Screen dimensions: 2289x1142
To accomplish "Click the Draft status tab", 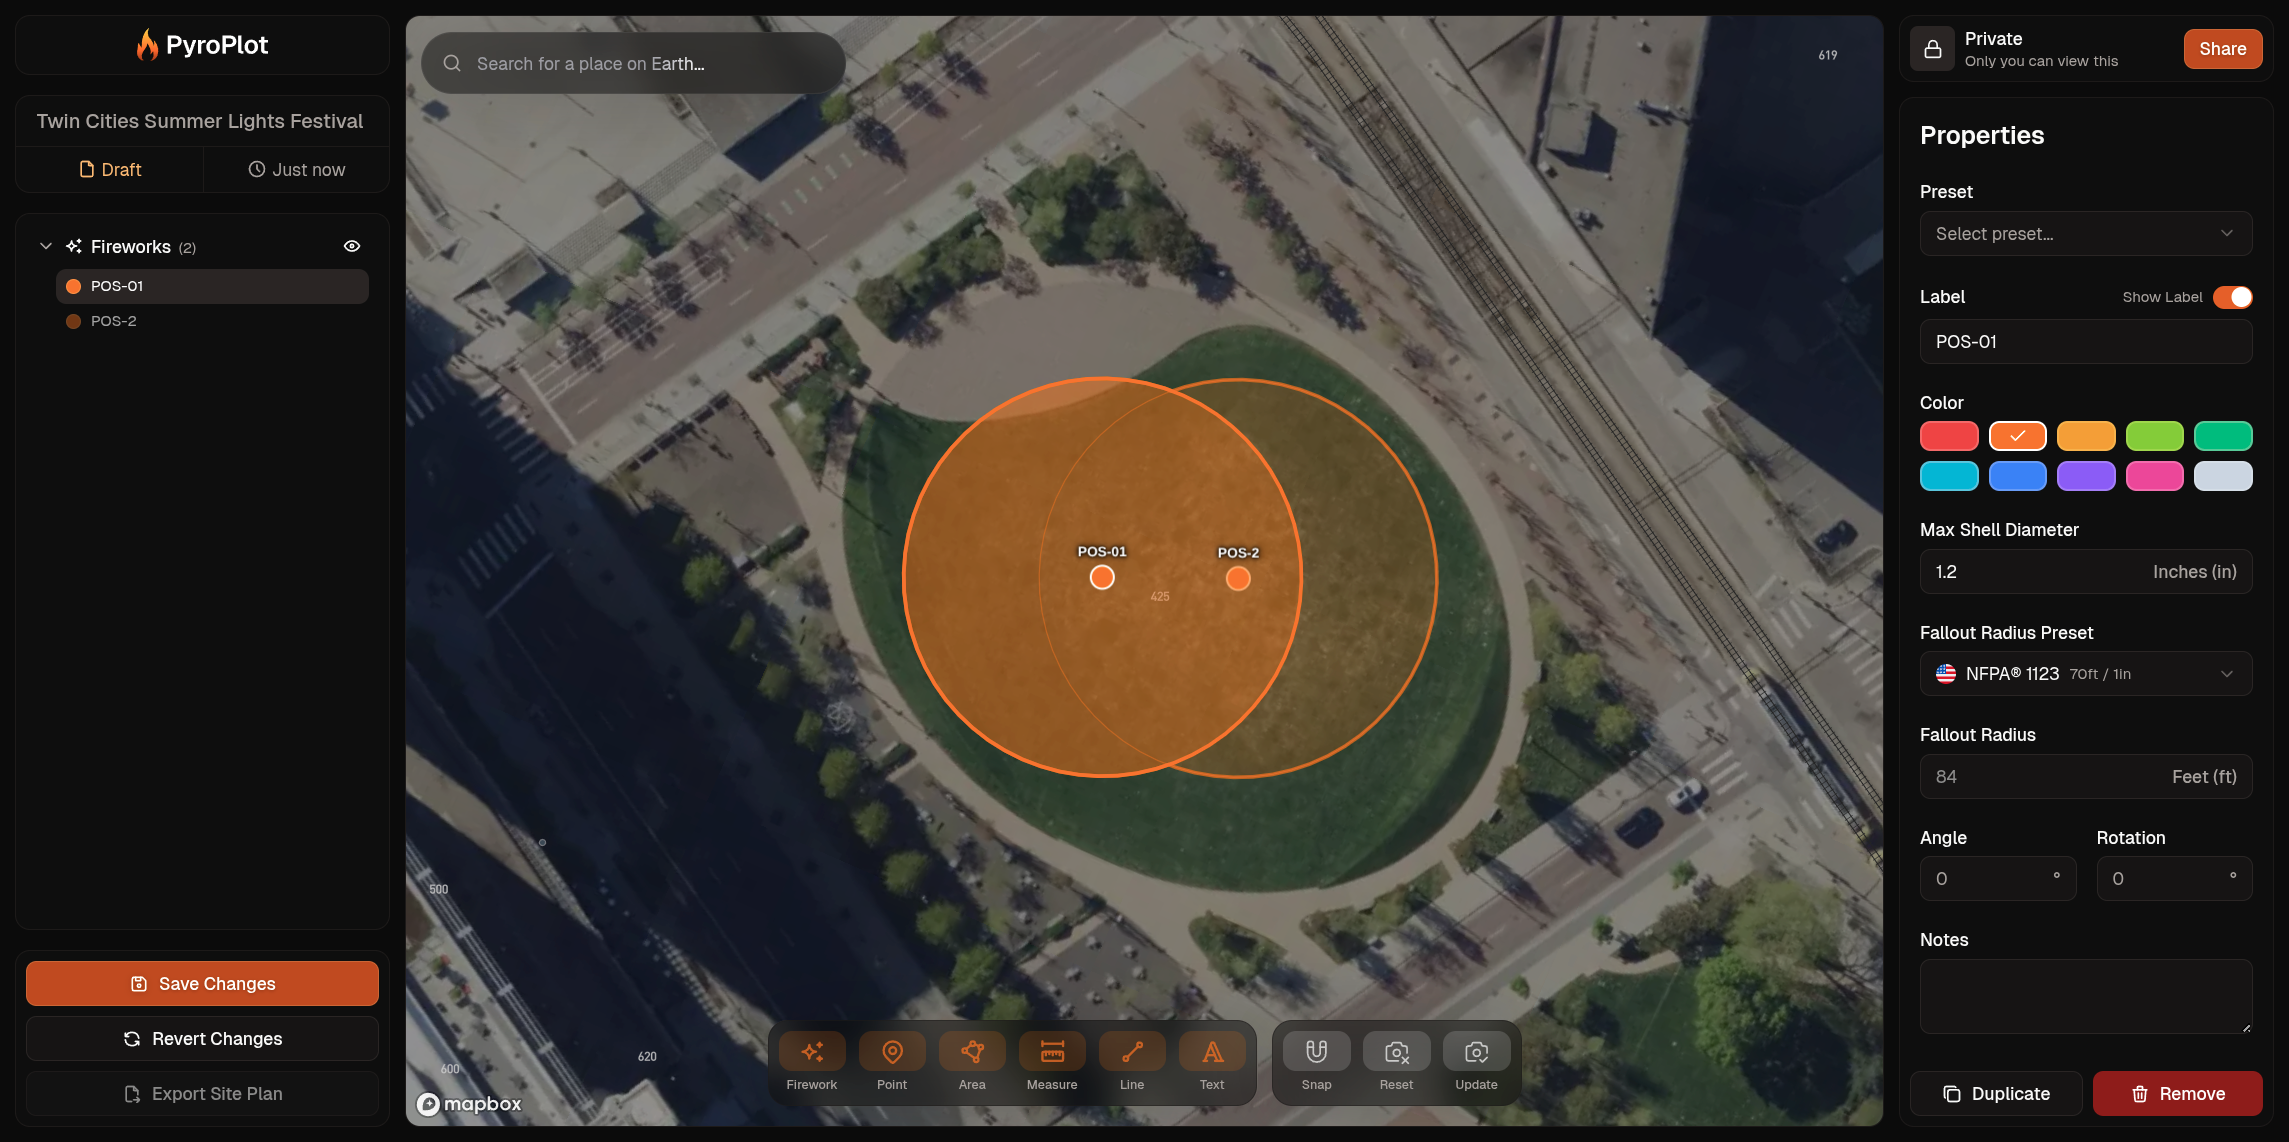I will [110, 170].
